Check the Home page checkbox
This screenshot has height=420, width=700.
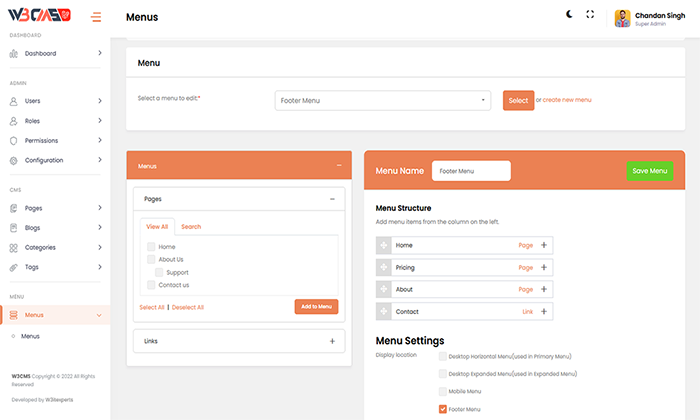(x=152, y=246)
